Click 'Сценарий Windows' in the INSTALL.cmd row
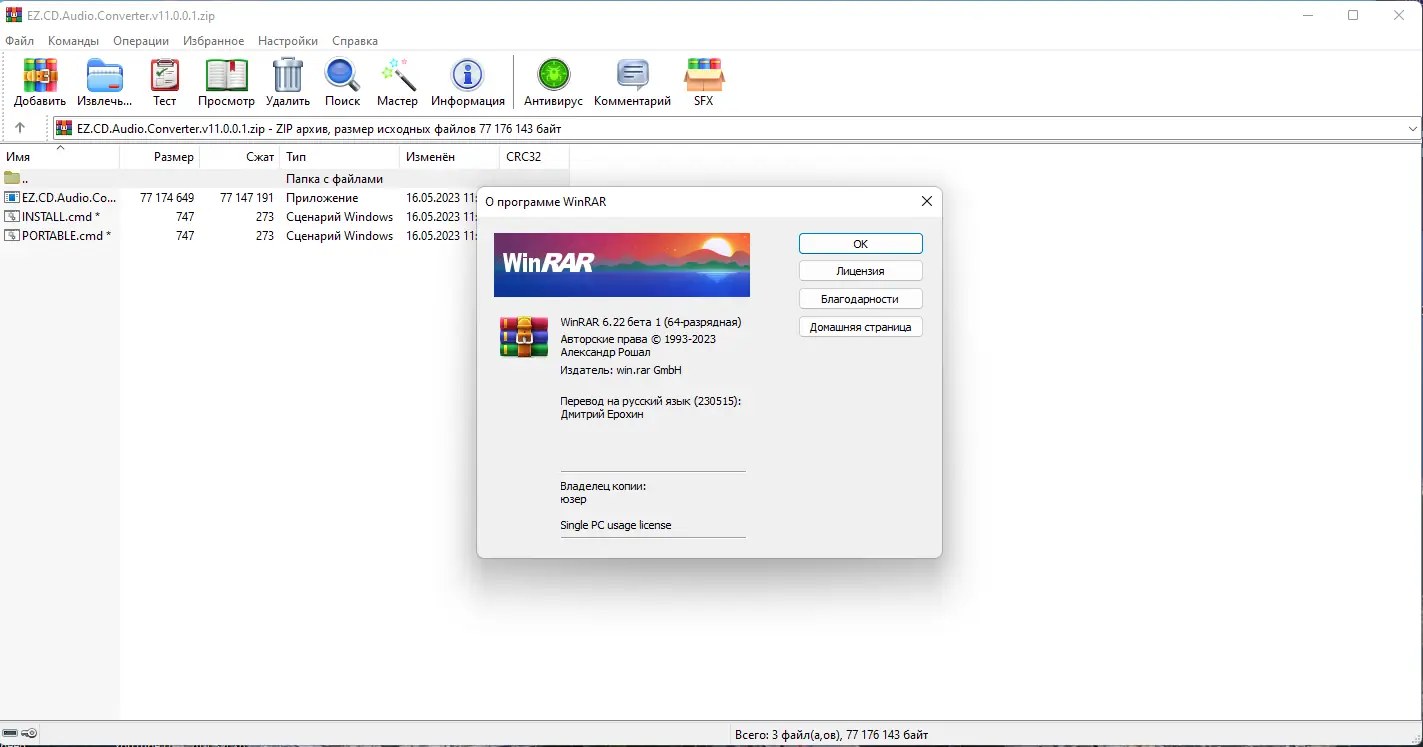Image resolution: width=1423 pixels, height=747 pixels. click(340, 217)
